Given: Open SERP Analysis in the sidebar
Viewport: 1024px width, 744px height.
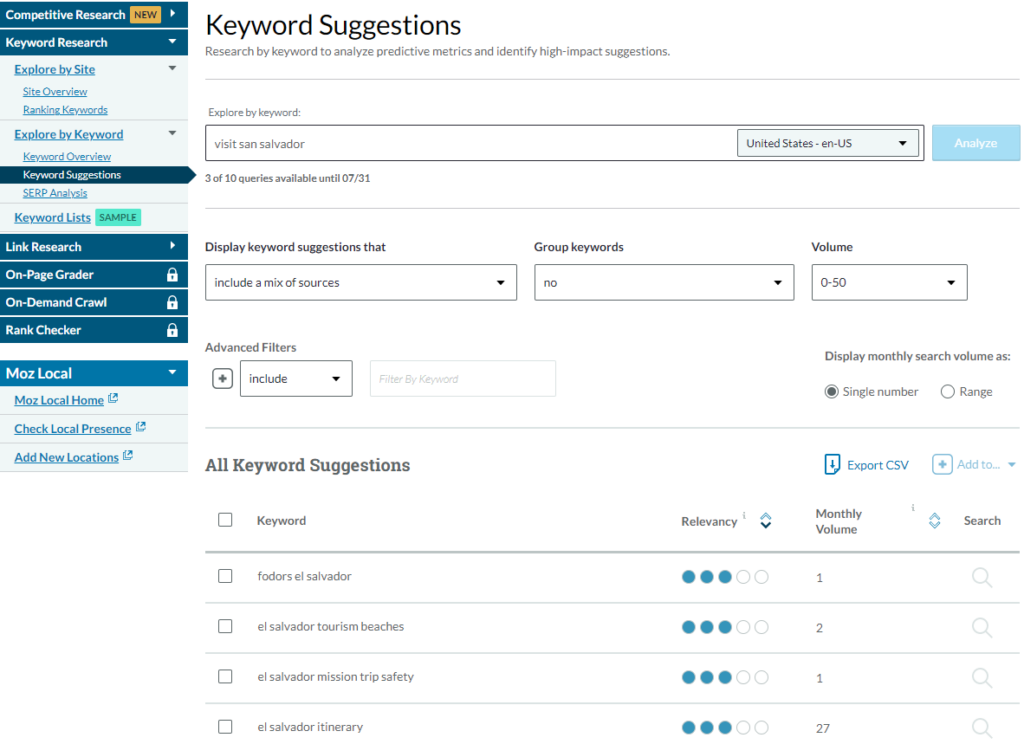Looking at the screenshot, I should point(55,193).
